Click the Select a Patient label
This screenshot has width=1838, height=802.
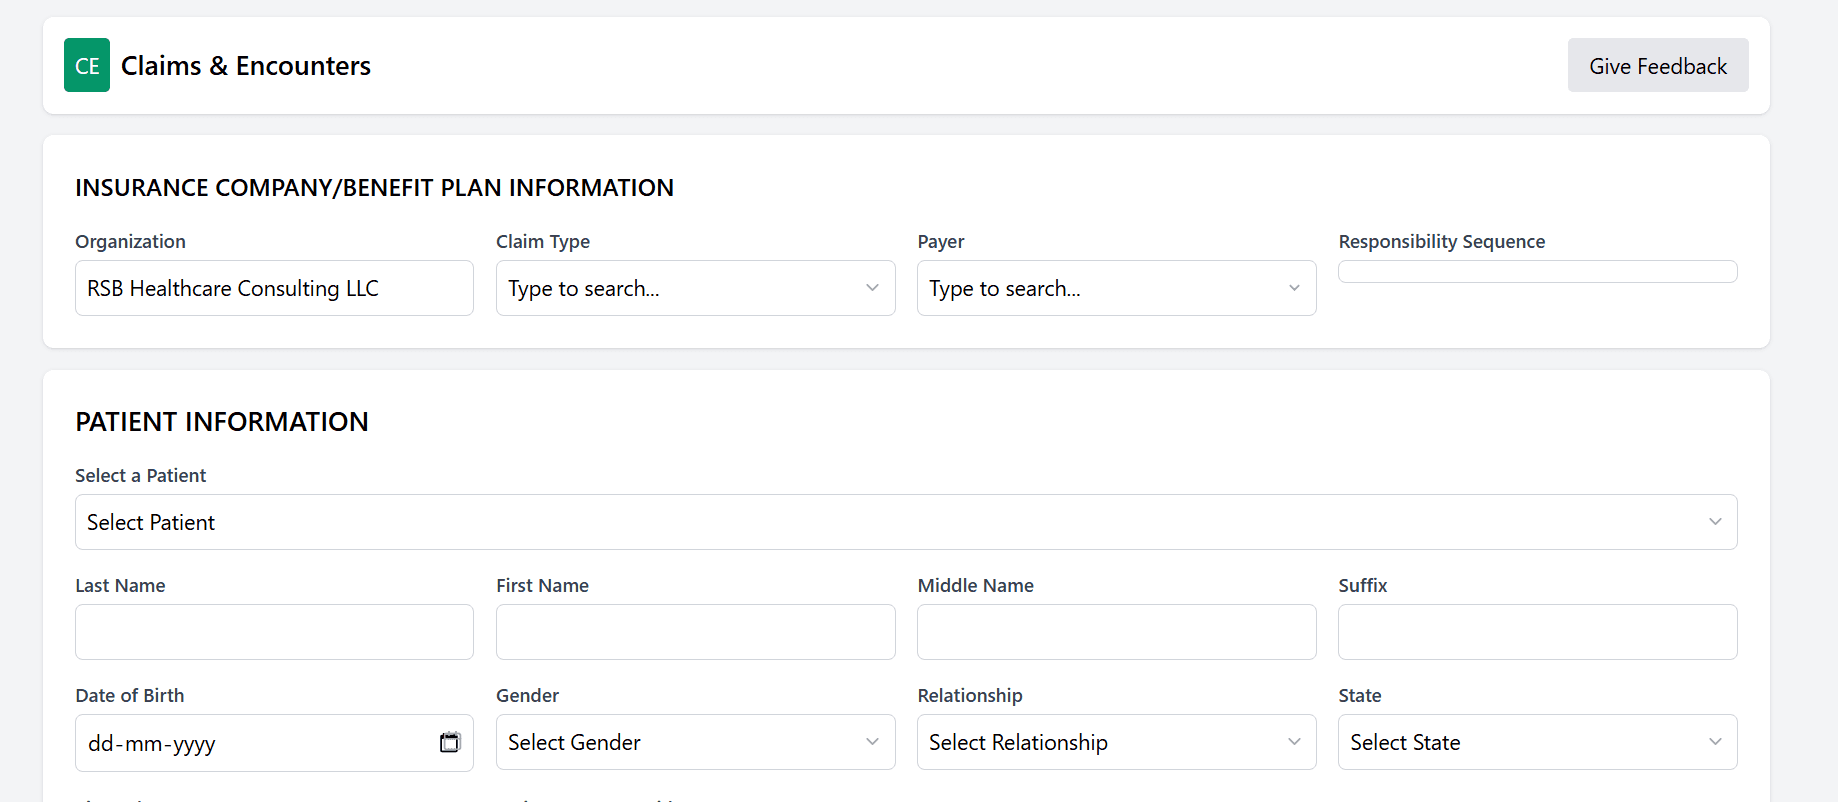[x=141, y=476]
